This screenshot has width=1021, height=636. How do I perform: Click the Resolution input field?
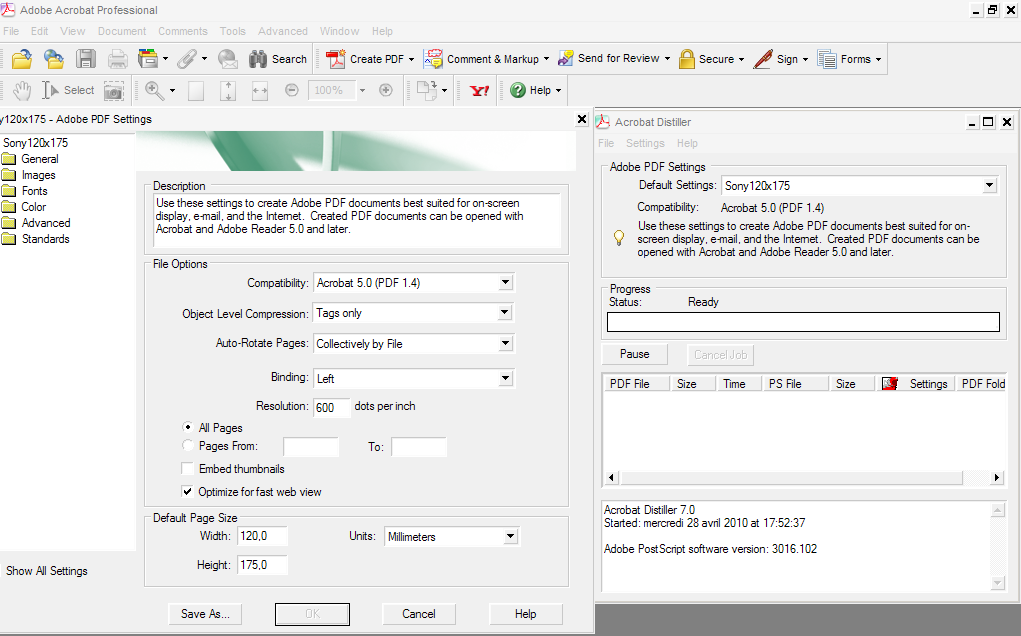tap(331, 408)
